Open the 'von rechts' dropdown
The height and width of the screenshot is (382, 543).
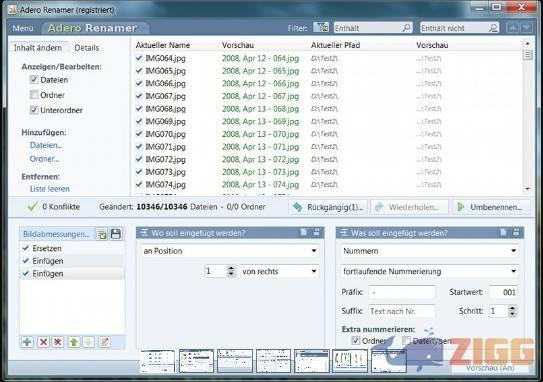(x=279, y=271)
